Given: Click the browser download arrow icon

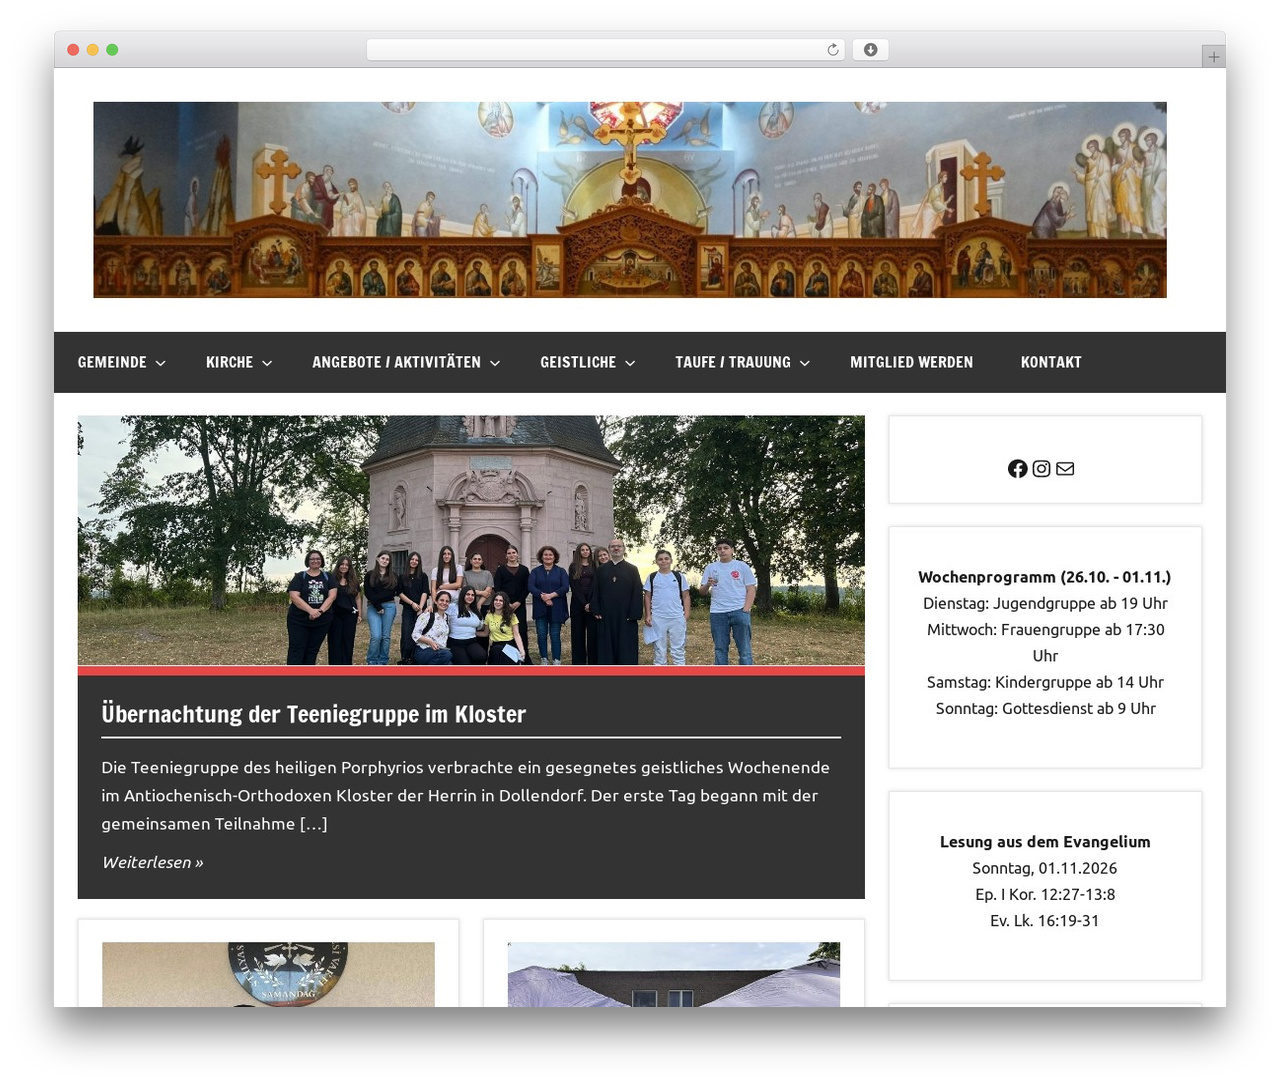Looking at the screenshot, I should [870, 50].
